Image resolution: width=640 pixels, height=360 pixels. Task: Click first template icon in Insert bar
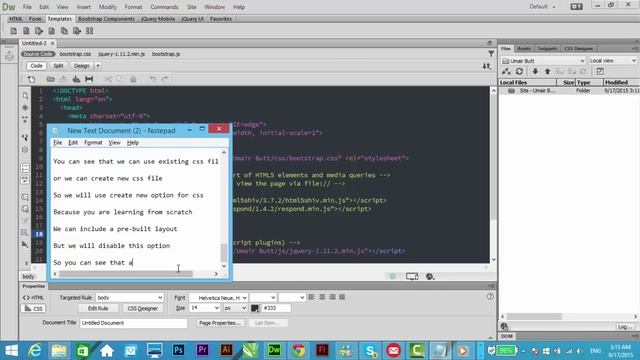[x=13, y=31]
